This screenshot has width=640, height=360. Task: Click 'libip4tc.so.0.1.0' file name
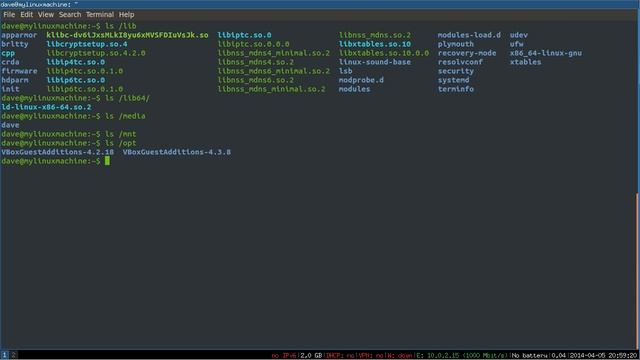point(84,71)
